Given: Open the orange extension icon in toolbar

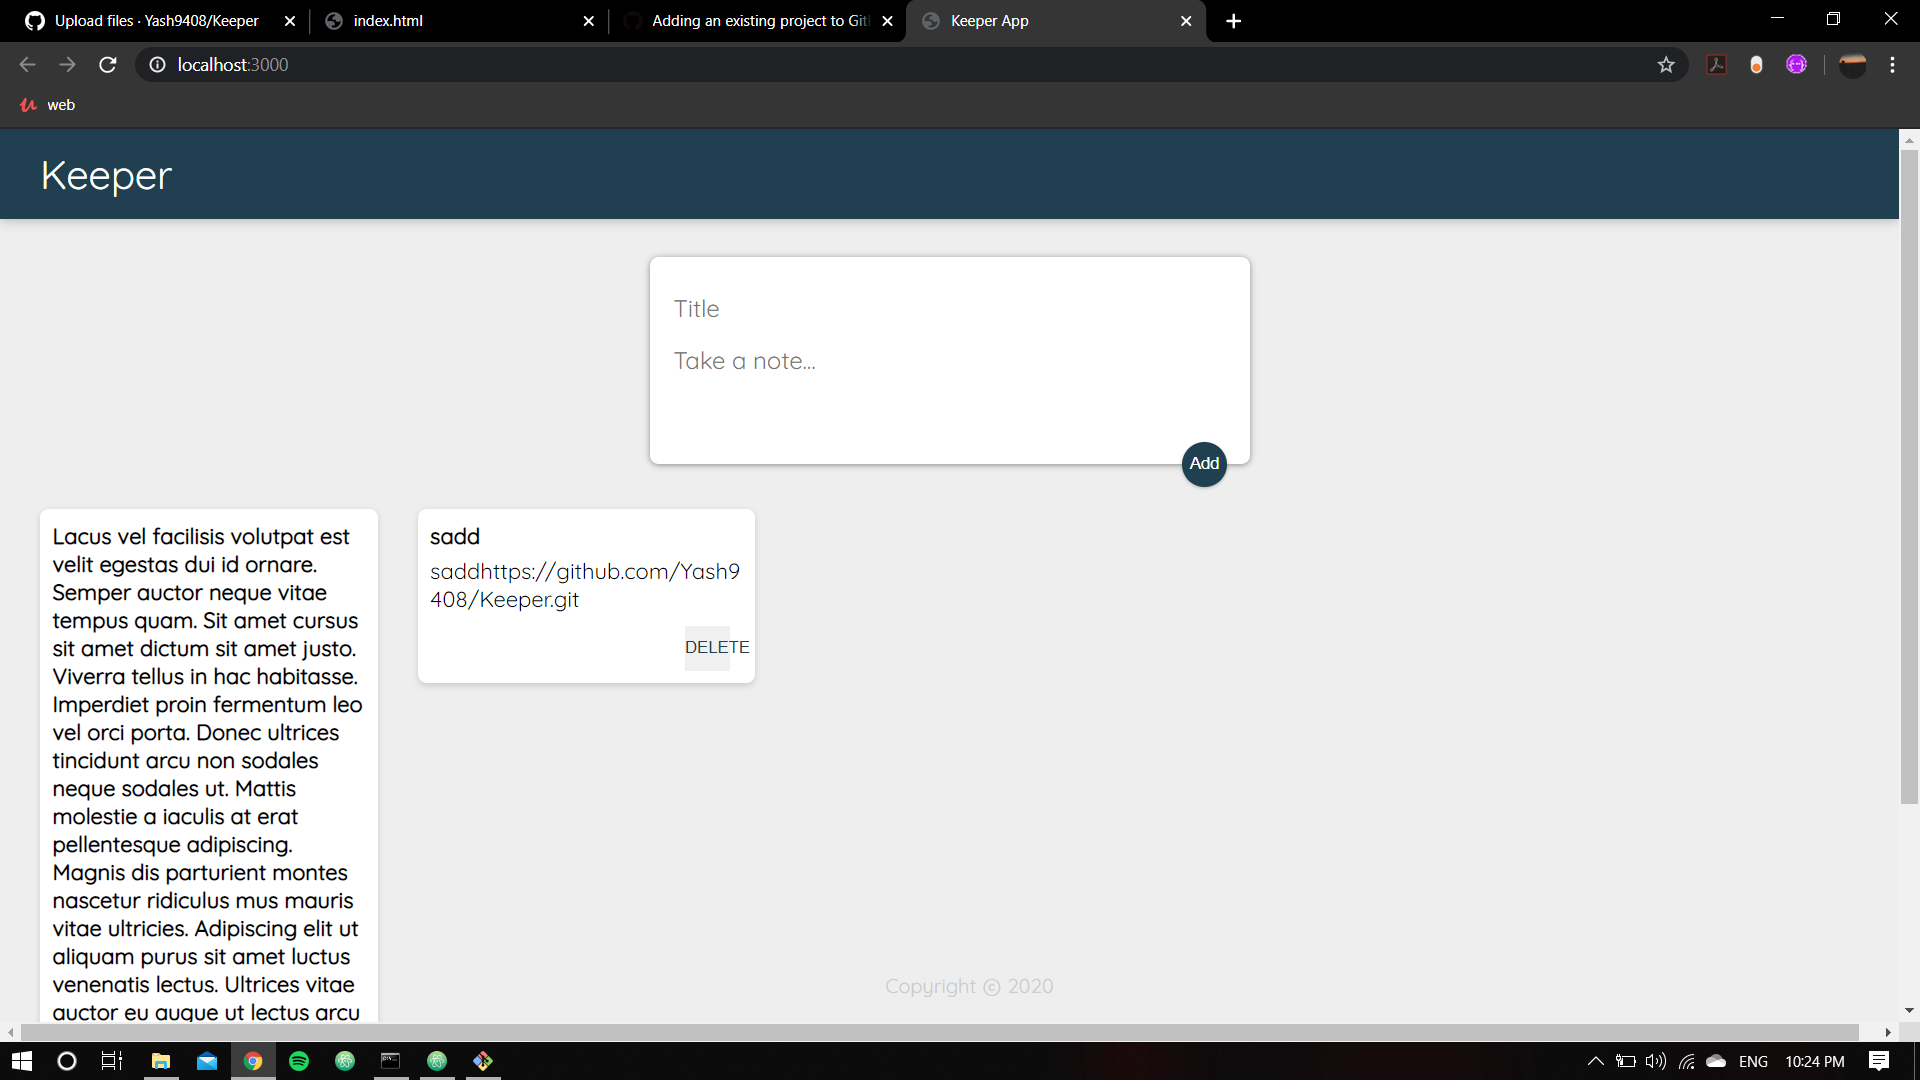Looking at the screenshot, I should [x=1756, y=65].
